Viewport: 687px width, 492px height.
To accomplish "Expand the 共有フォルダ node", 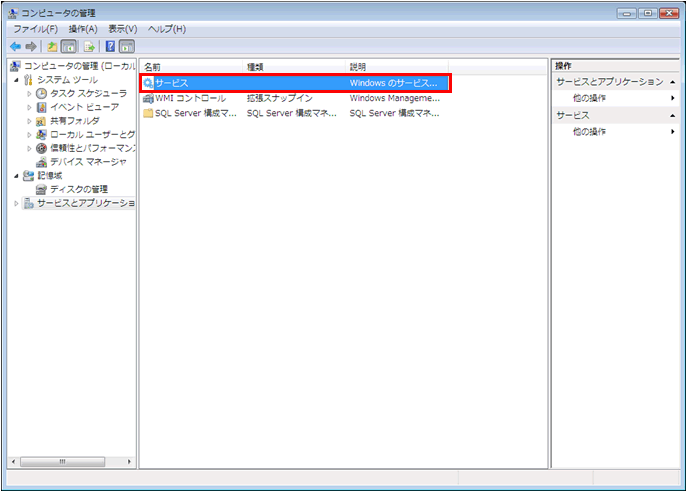I will 29,121.
